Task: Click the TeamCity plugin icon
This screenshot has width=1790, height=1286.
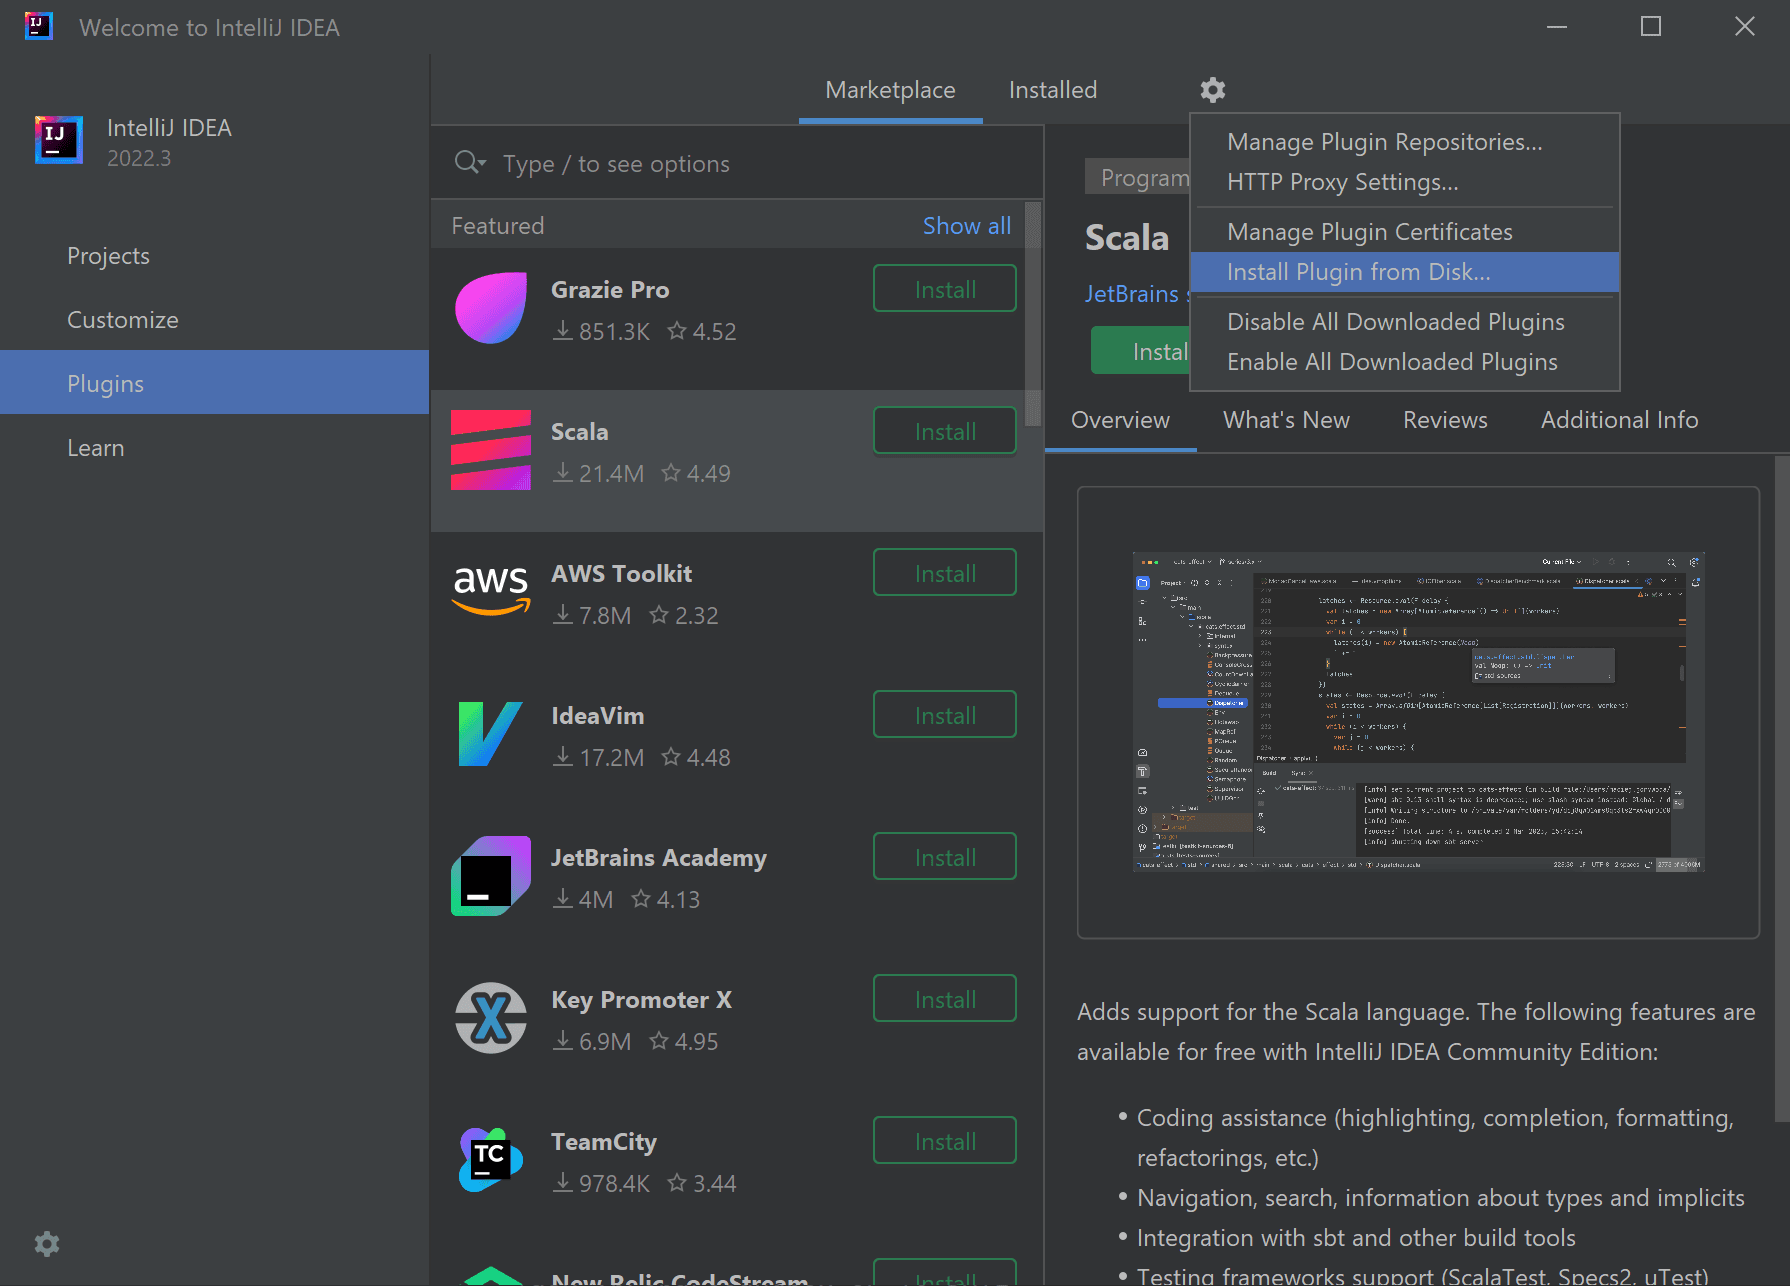Action: tap(490, 1160)
